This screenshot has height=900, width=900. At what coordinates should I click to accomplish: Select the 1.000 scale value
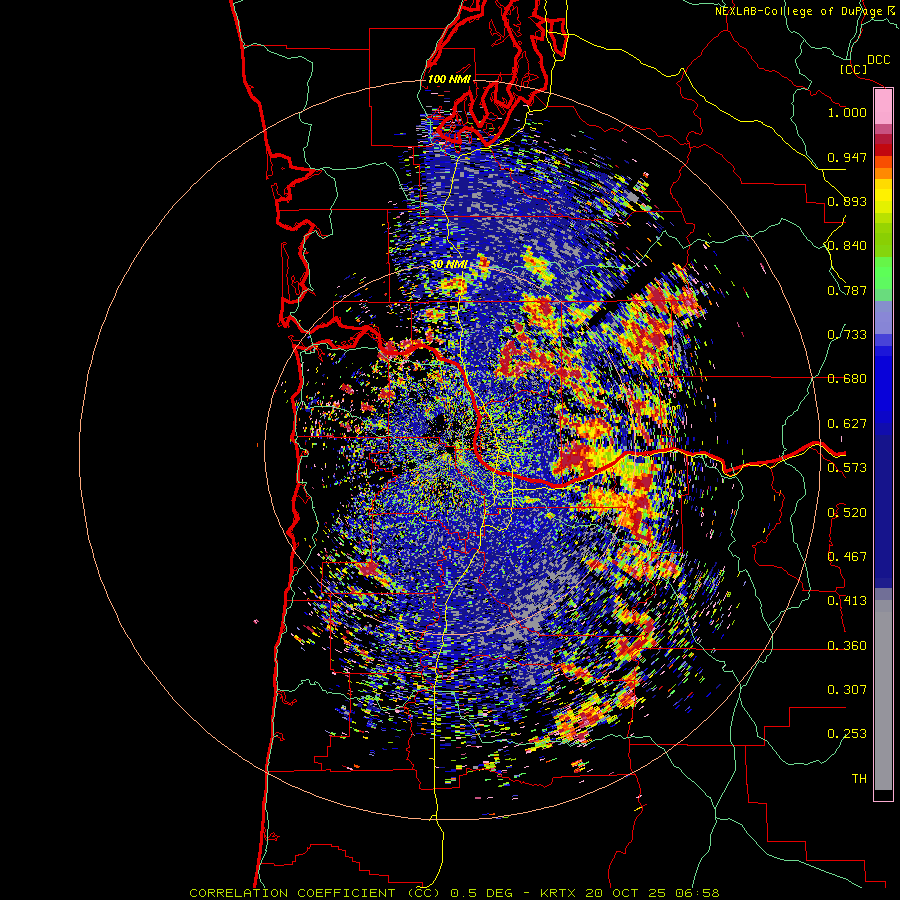(847, 112)
